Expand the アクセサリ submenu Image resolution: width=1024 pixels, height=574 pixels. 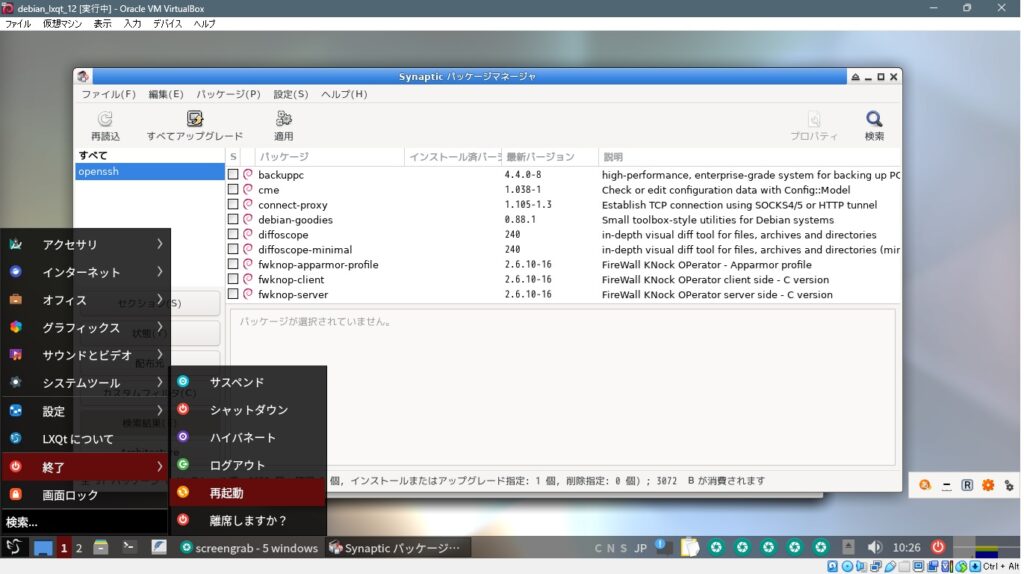tap(86, 244)
